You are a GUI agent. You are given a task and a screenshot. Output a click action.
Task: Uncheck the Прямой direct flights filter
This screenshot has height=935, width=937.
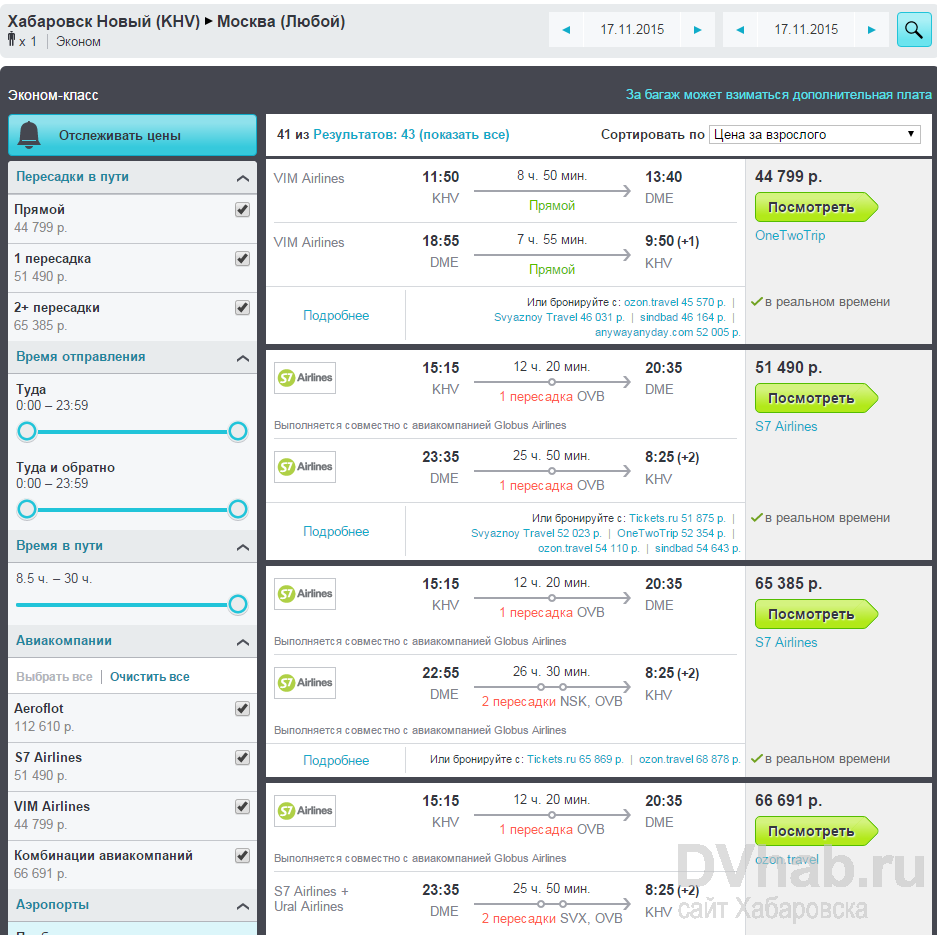242,210
